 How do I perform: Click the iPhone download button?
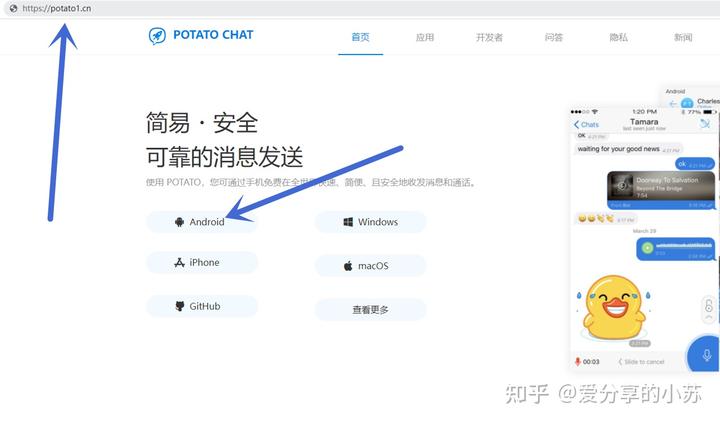pos(202,263)
